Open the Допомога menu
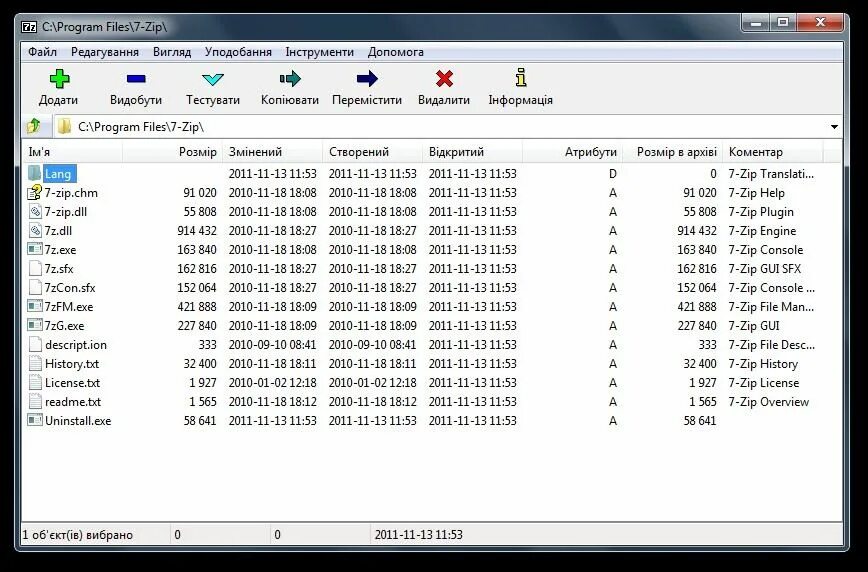The width and height of the screenshot is (868, 572). tap(395, 51)
